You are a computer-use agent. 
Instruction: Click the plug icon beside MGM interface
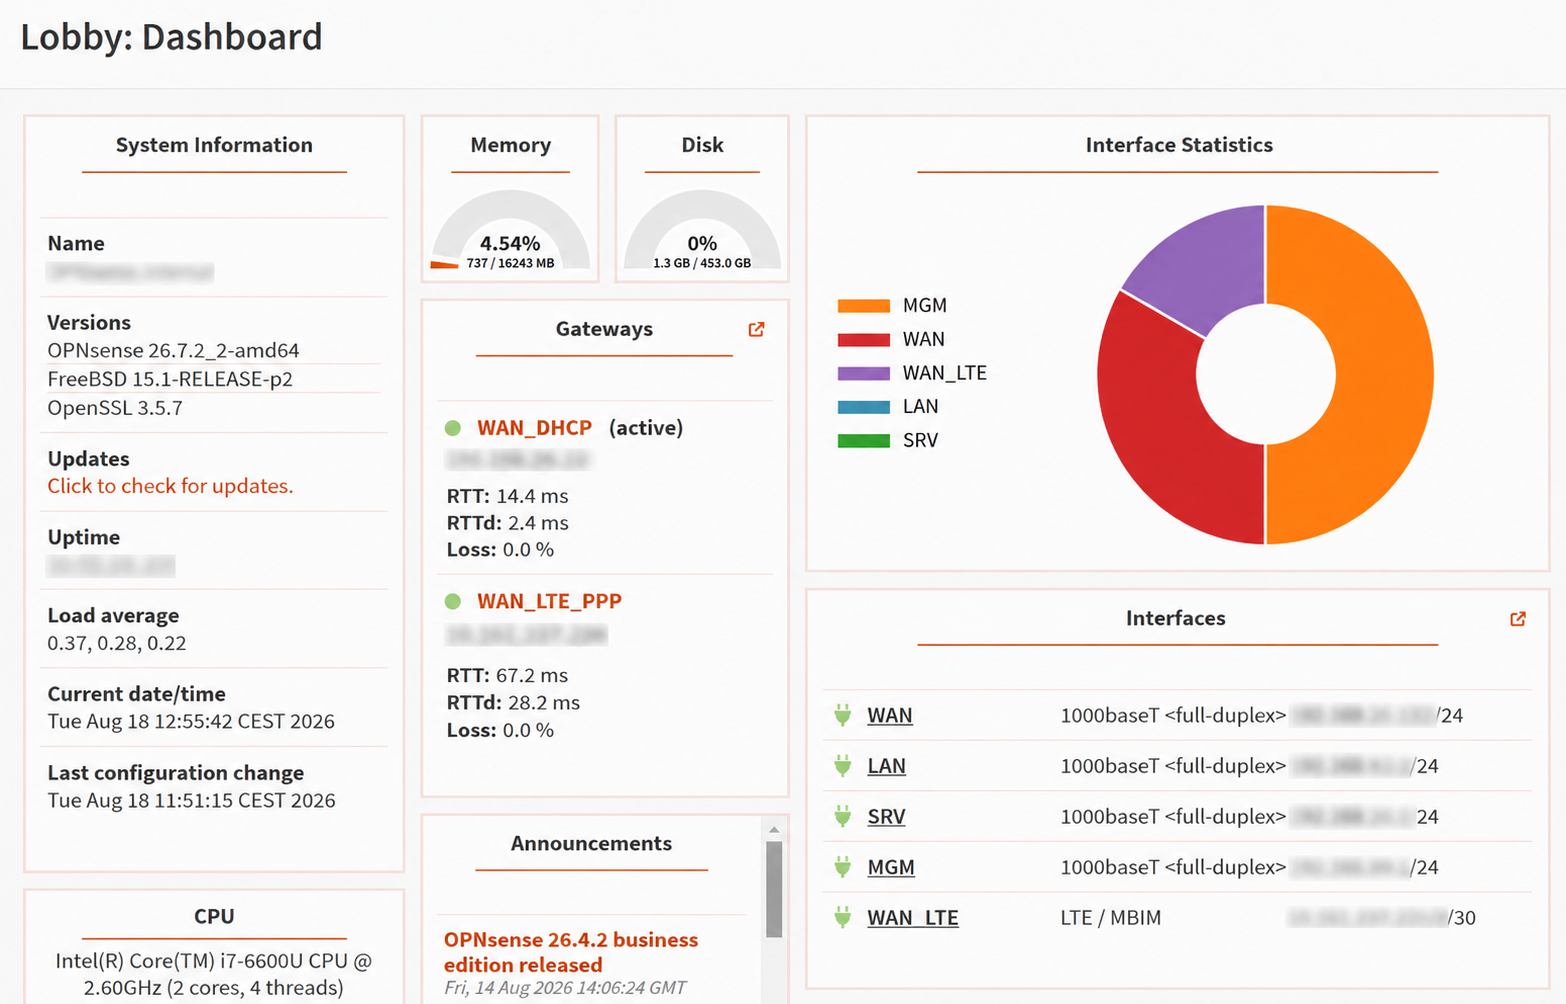click(x=843, y=867)
